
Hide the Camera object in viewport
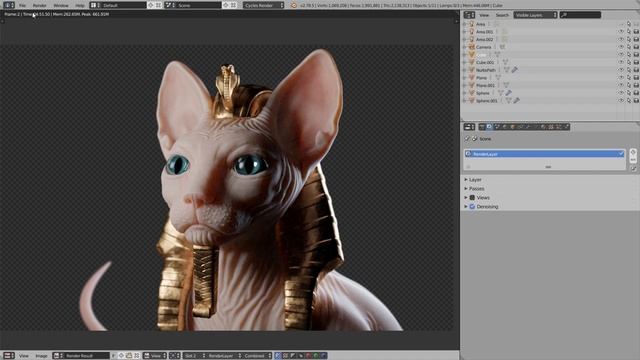[x=621, y=47]
